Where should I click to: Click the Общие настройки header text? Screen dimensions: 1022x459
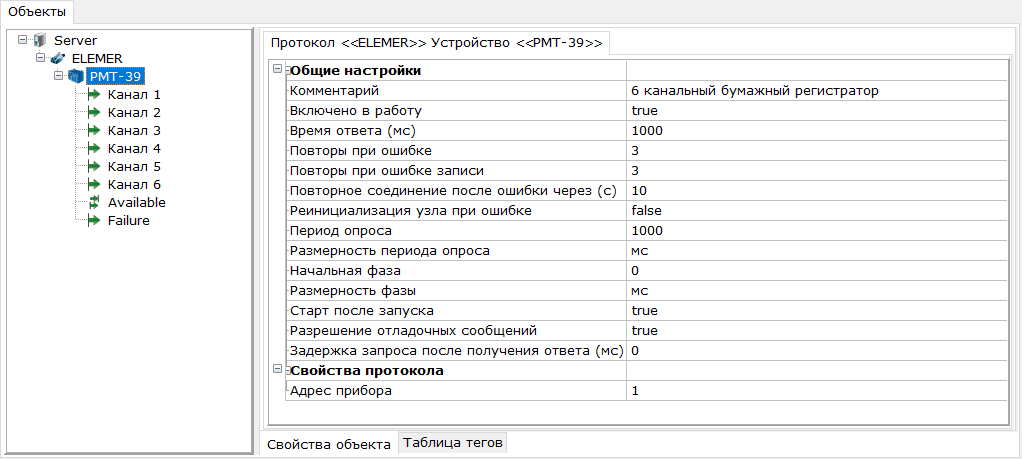355,70
